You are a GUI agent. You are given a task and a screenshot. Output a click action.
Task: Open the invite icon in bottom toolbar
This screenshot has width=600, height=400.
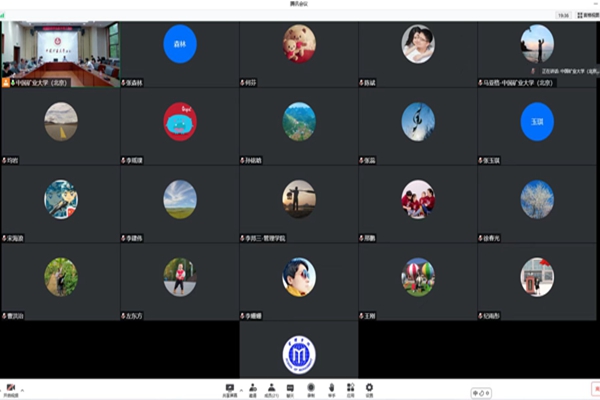[x=252, y=388]
